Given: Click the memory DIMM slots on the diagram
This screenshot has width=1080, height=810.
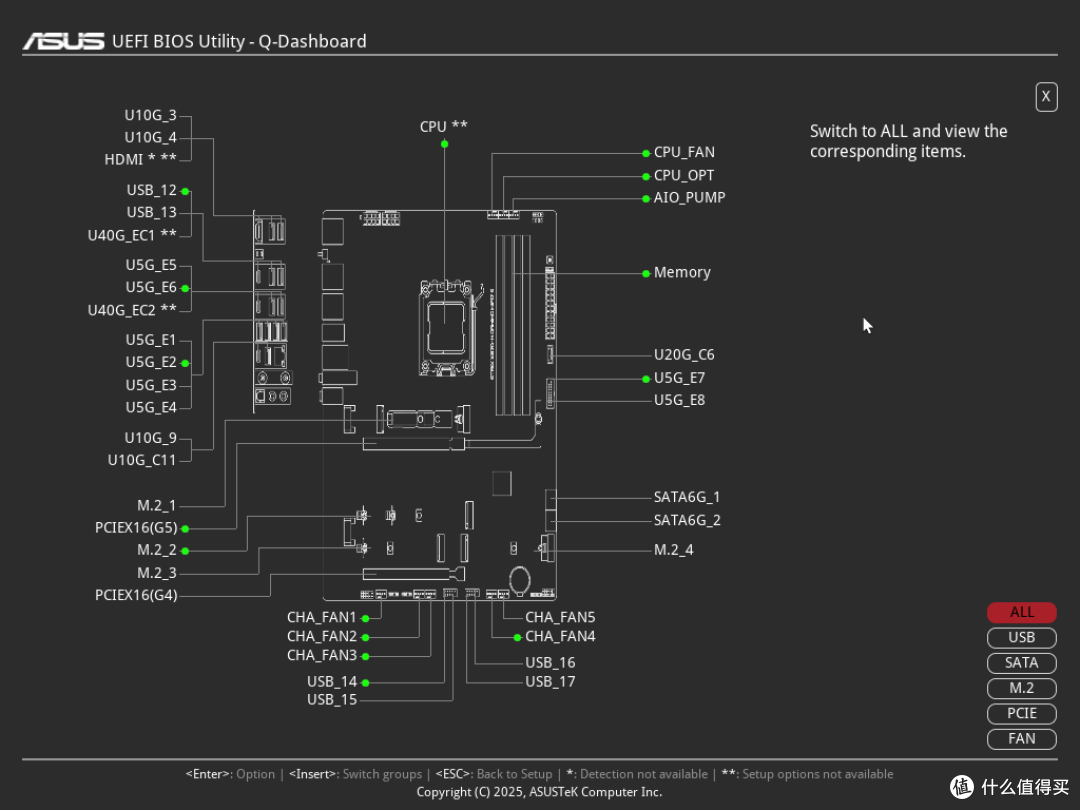Looking at the screenshot, I should click(513, 325).
